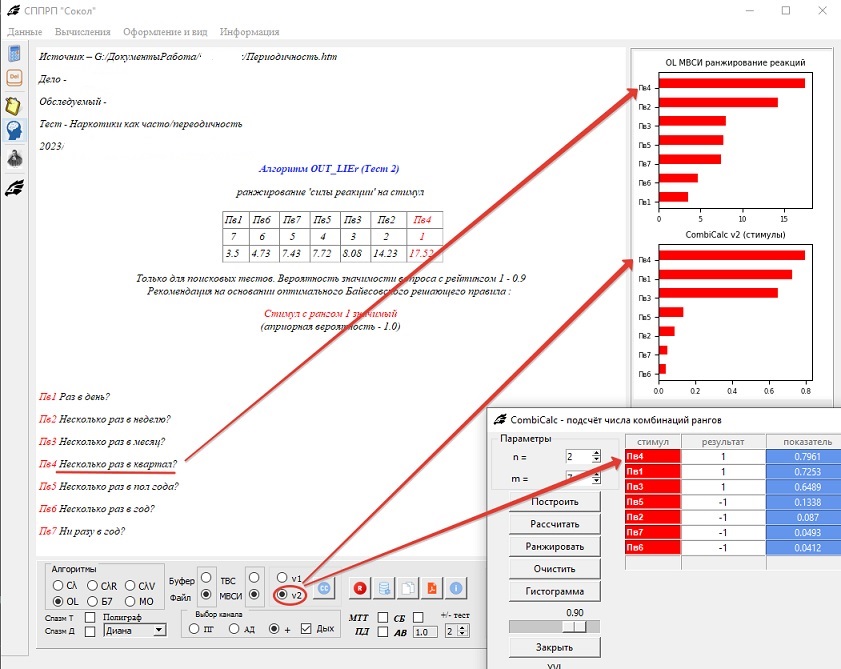Click the Очистить button
The width and height of the screenshot is (841, 669).
[x=555, y=569]
